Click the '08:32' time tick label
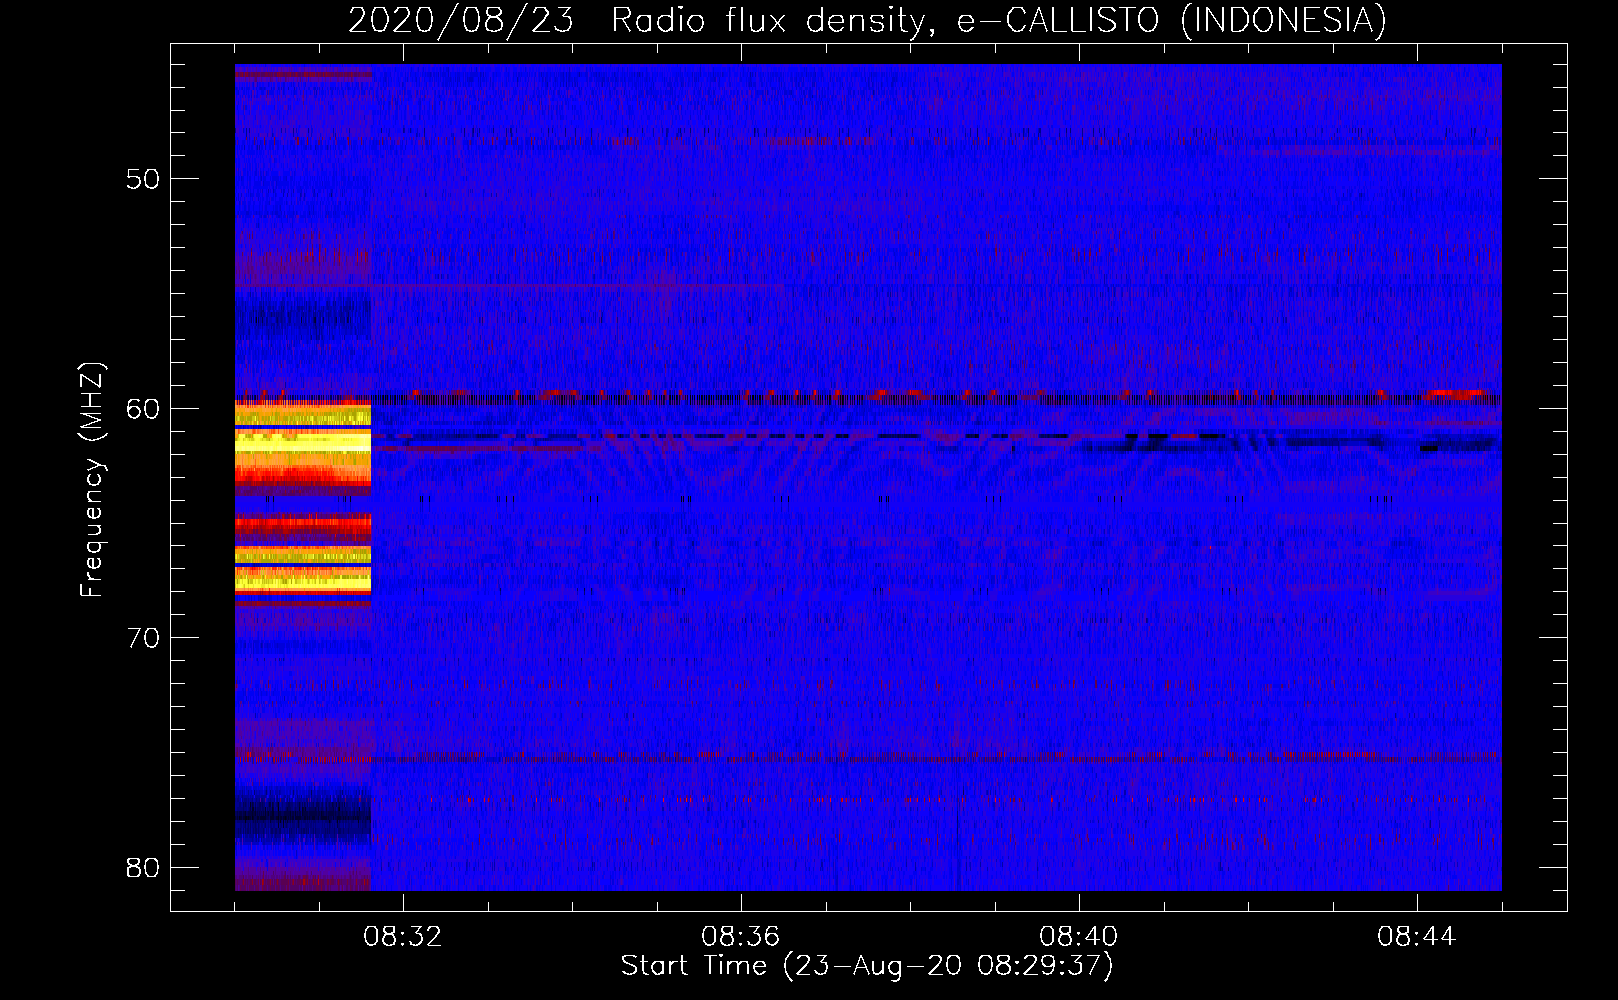Viewport: 1618px width, 1000px height. coord(402,937)
